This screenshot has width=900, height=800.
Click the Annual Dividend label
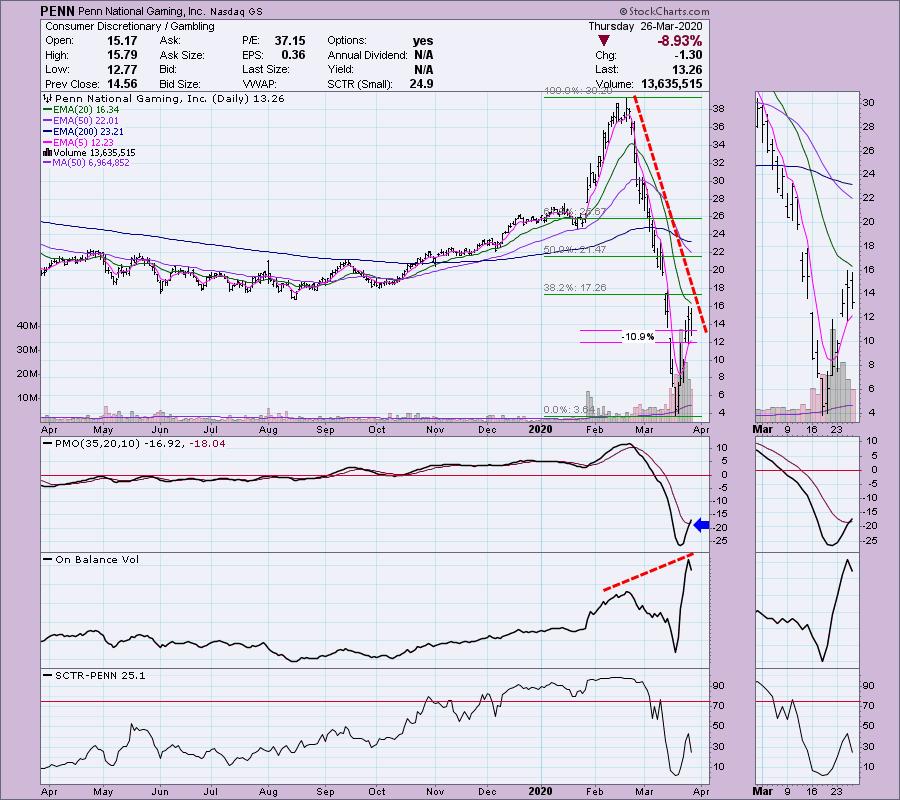pyautogui.click(x=367, y=55)
